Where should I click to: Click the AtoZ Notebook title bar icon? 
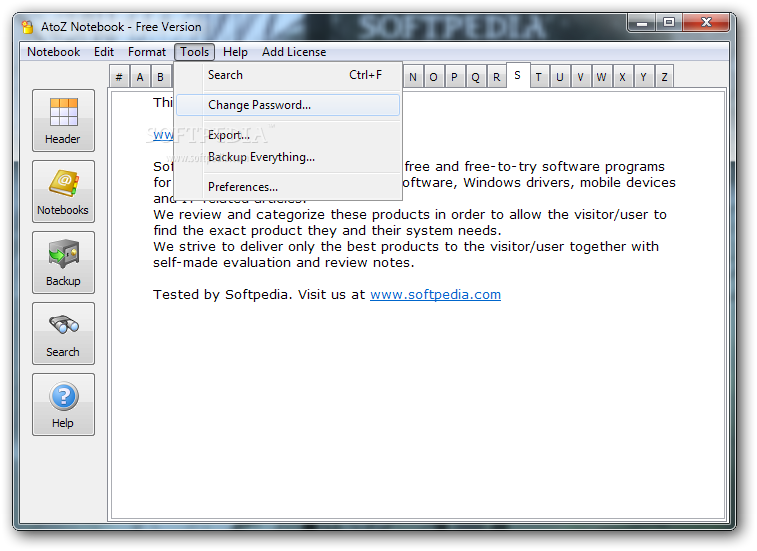pos(28,27)
